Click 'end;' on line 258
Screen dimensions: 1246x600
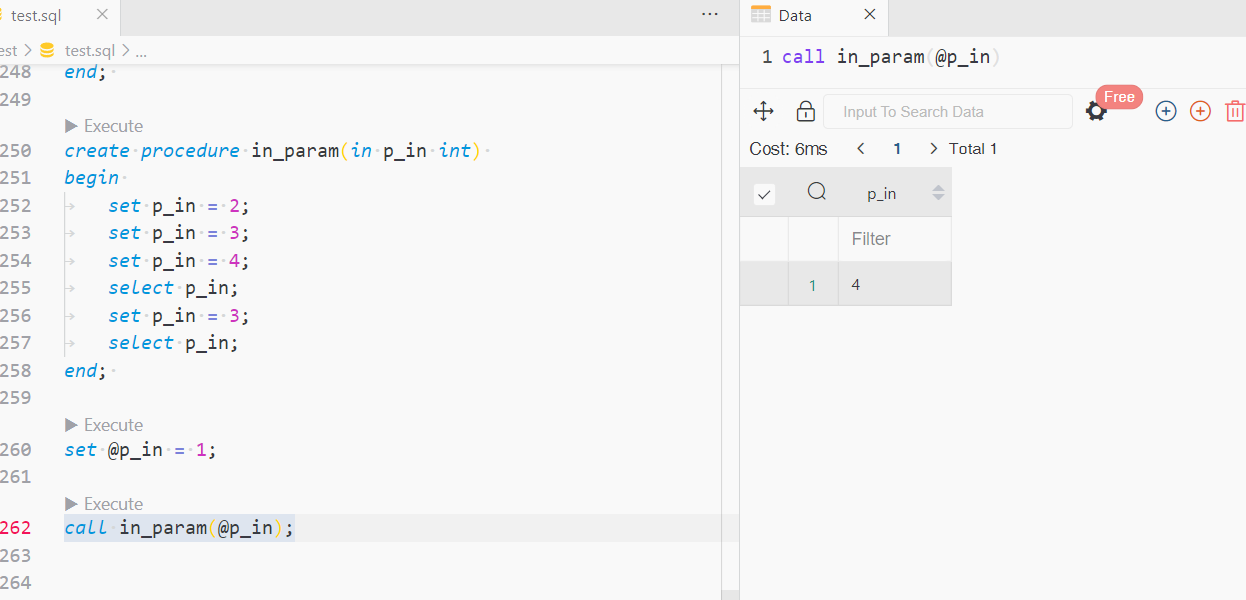pos(85,371)
